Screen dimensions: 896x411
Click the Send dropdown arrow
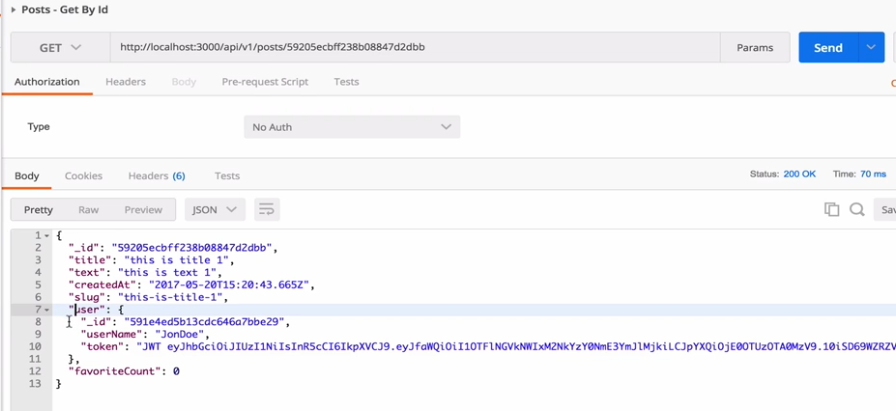pyautogui.click(x=872, y=47)
